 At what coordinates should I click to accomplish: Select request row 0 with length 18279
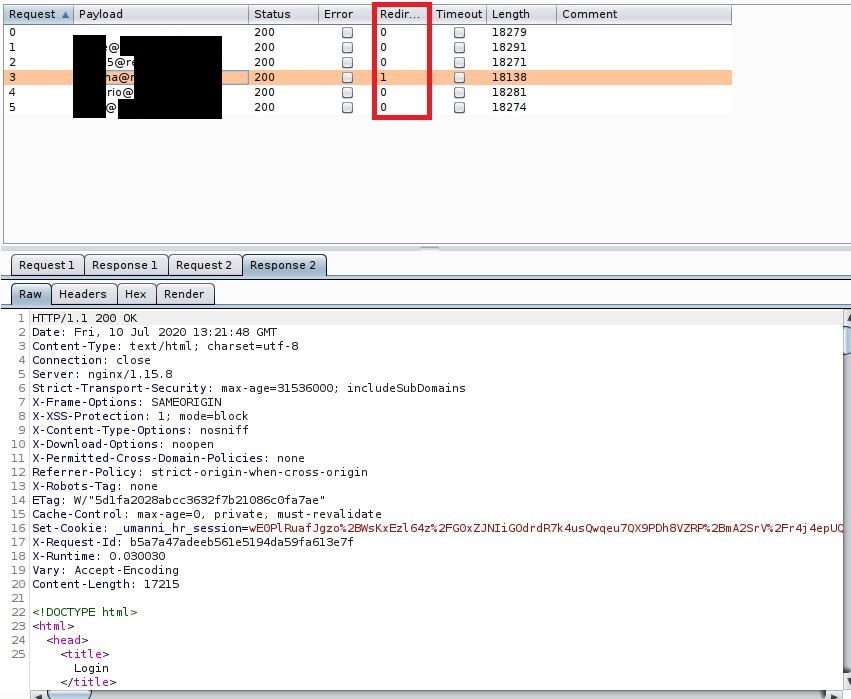368,33
